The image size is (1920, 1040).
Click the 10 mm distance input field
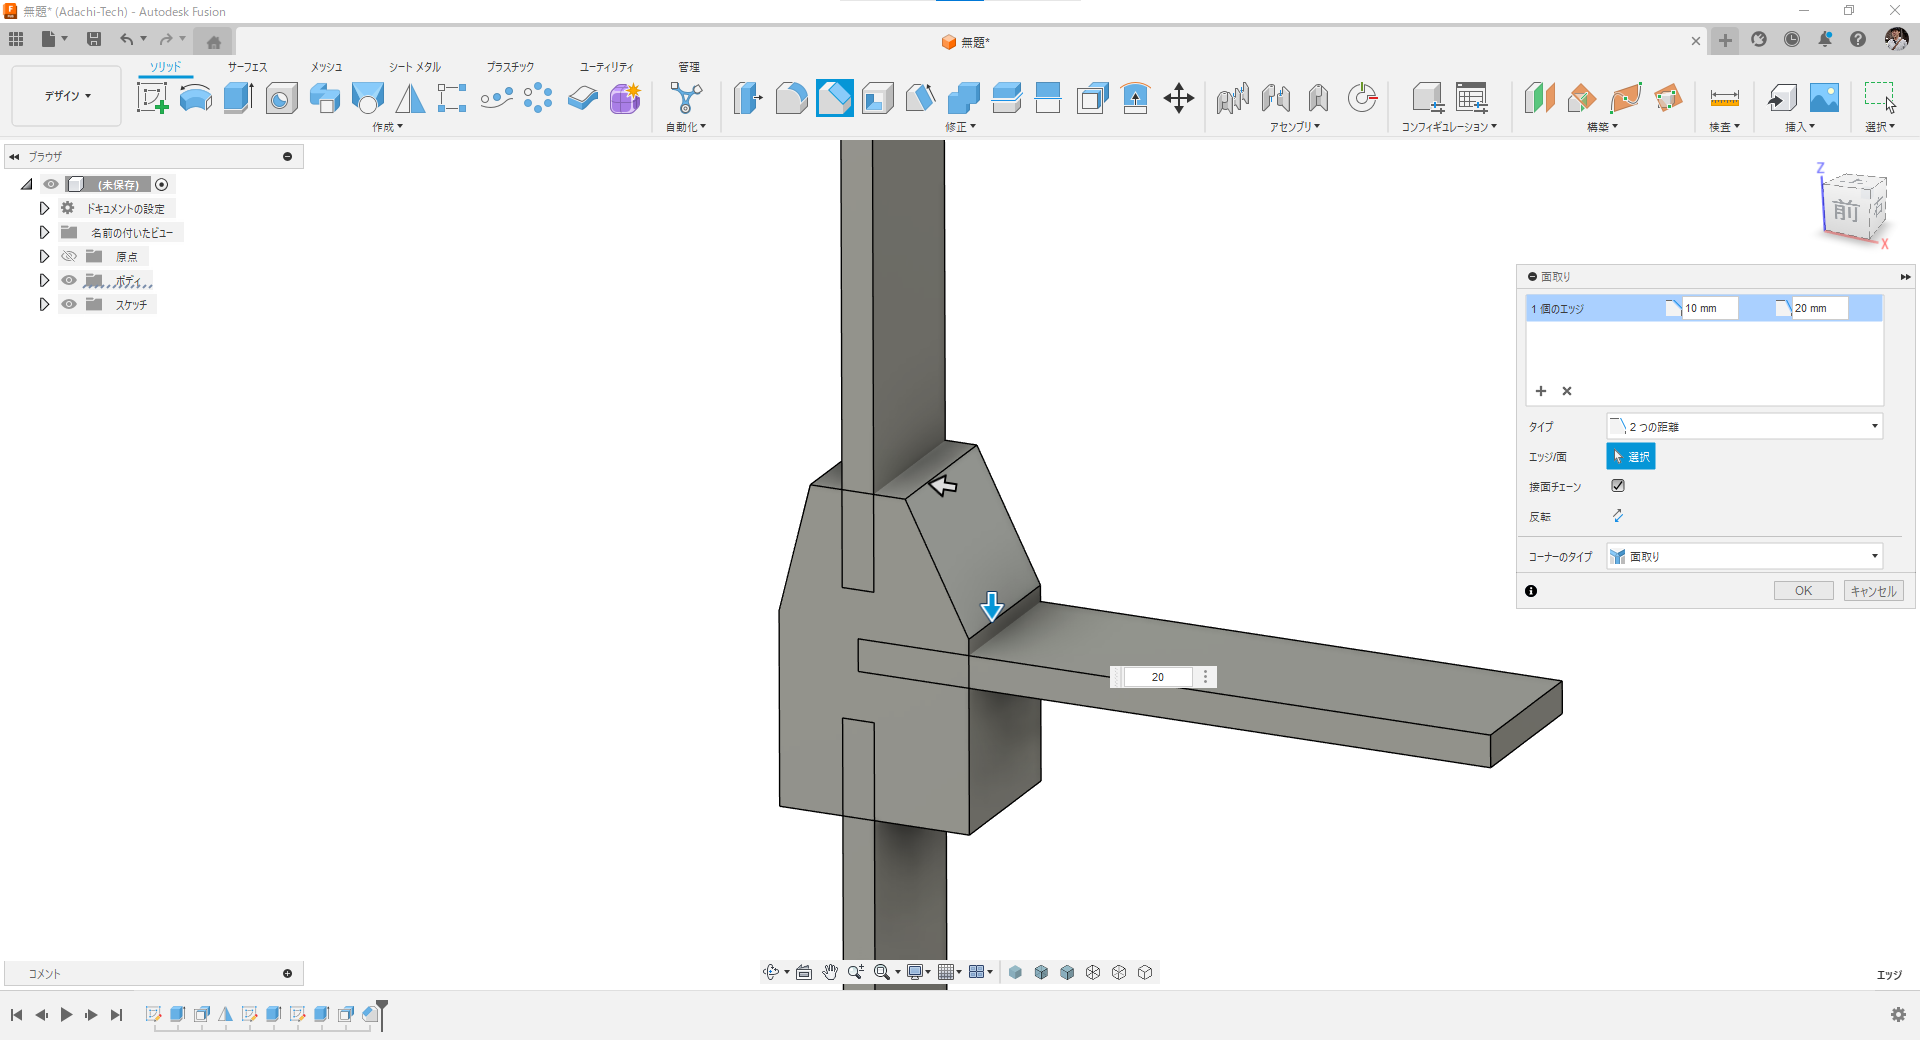(1709, 309)
